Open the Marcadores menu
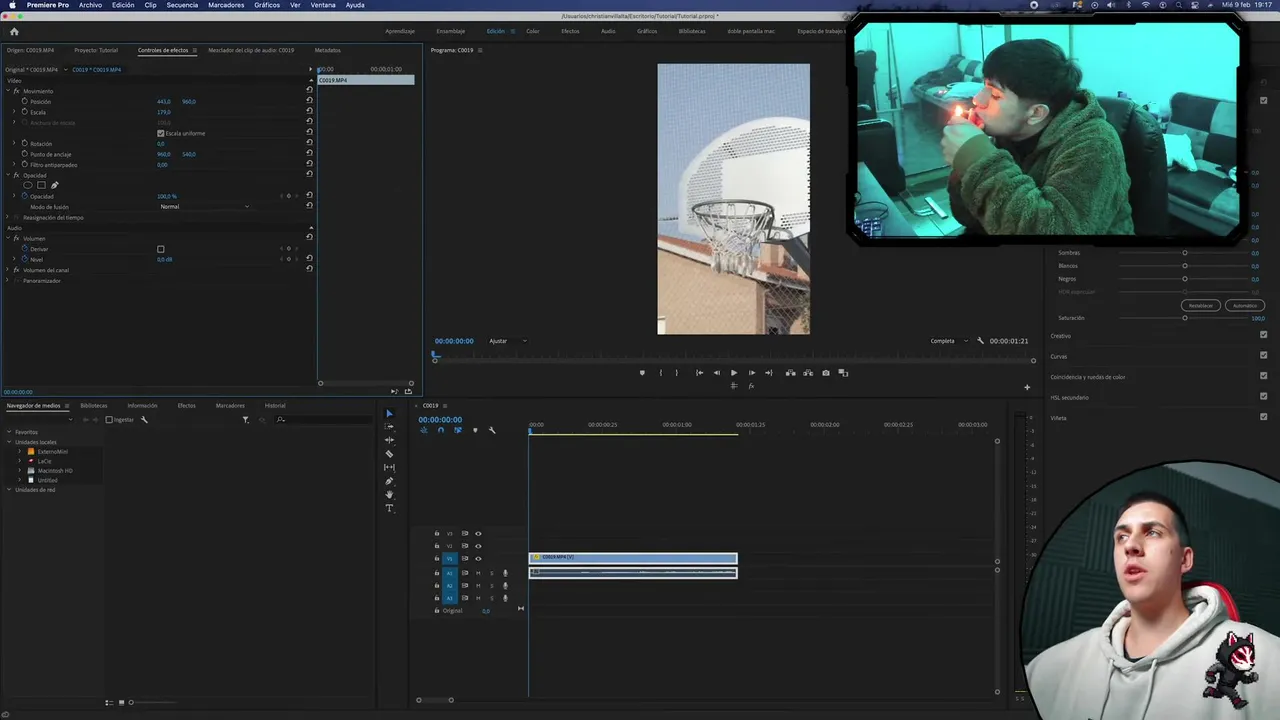1280x720 pixels. tap(226, 5)
